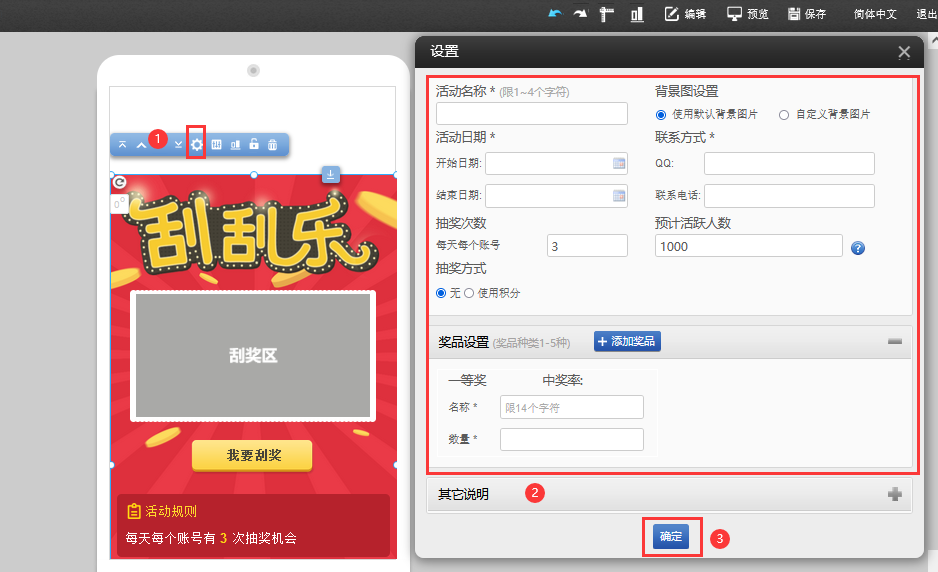This screenshot has height=572, width=938.
Task: Click the redo arrow in top toolbar
Action: [580, 14]
